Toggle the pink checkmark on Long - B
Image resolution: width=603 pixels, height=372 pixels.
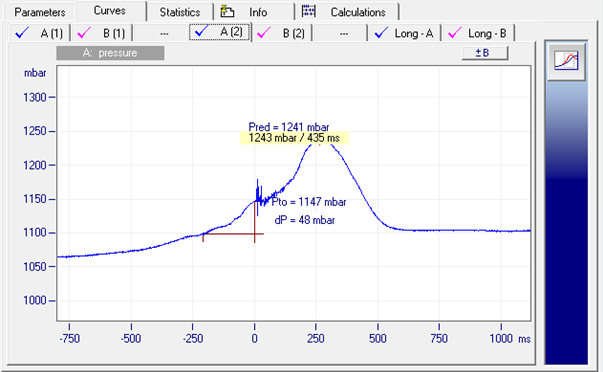(x=455, y=33)
